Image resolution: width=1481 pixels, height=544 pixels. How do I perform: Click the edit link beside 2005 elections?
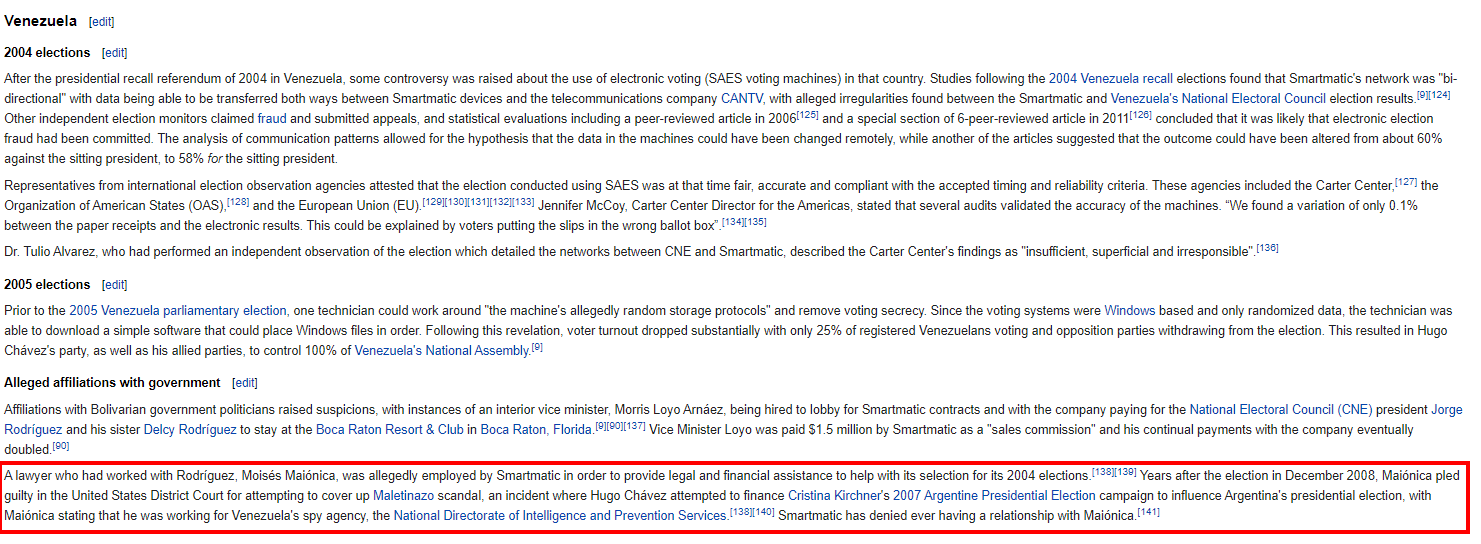115,285
